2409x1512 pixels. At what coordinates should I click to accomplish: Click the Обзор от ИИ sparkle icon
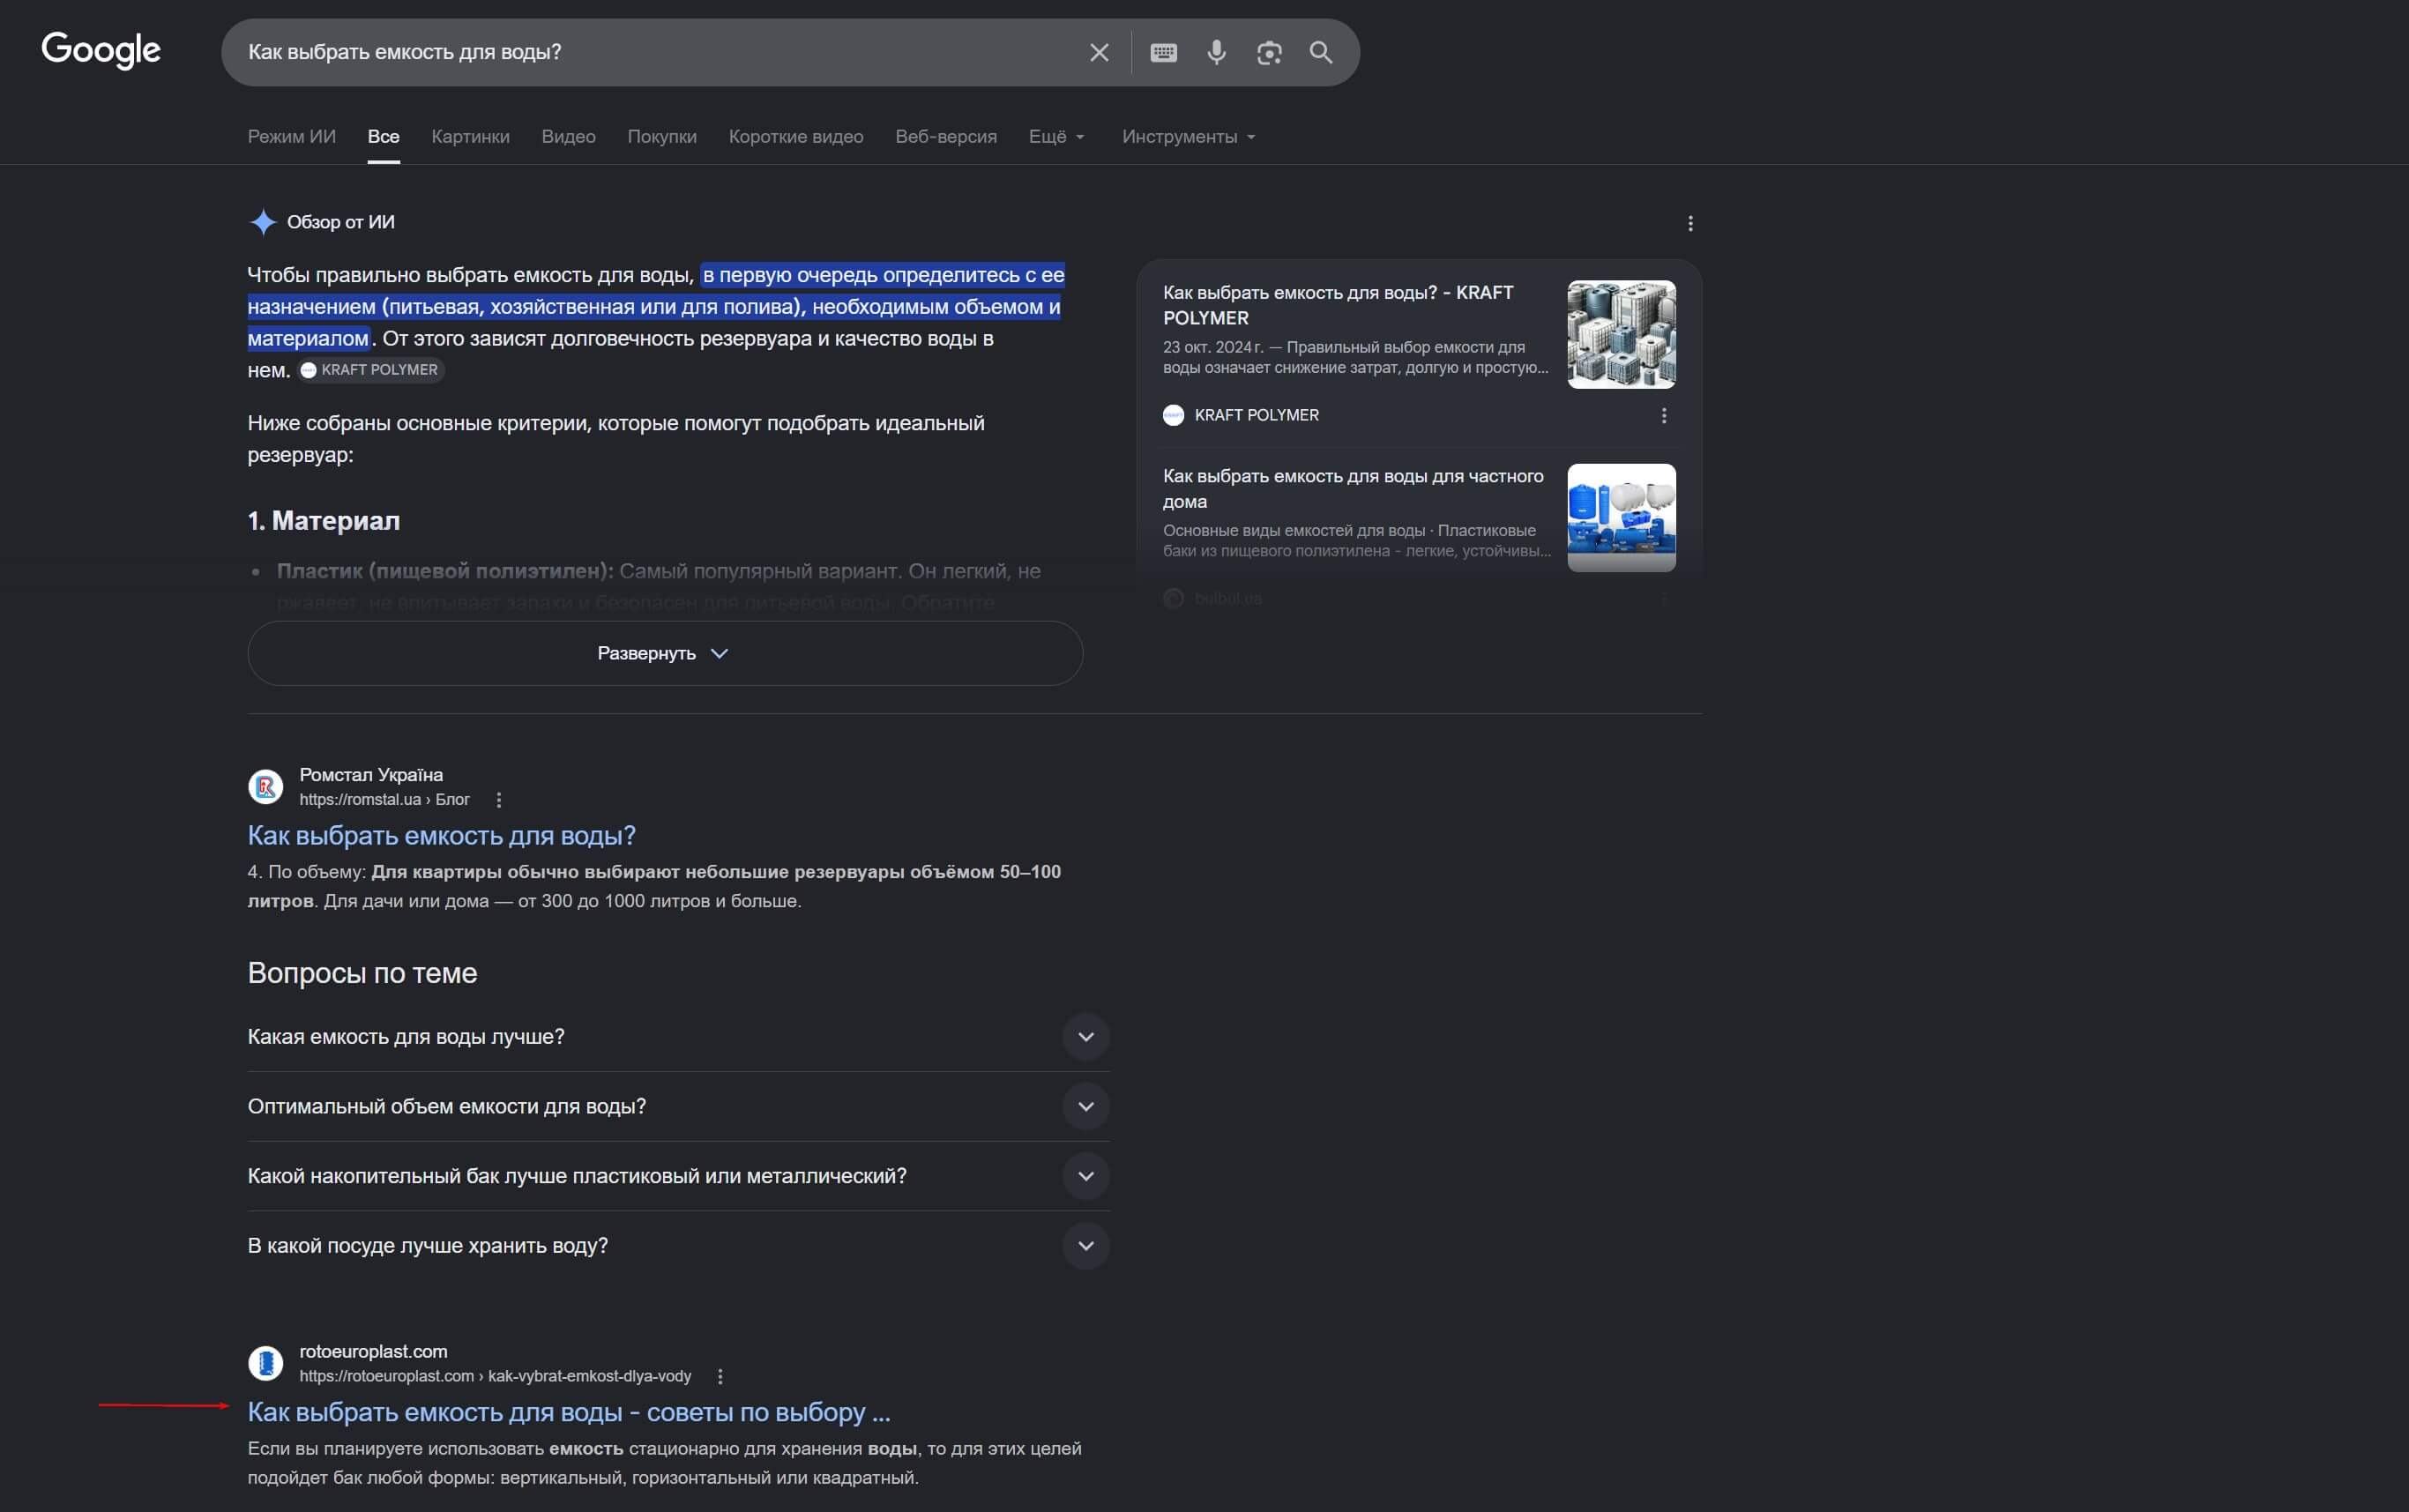(x=263, y=222)
